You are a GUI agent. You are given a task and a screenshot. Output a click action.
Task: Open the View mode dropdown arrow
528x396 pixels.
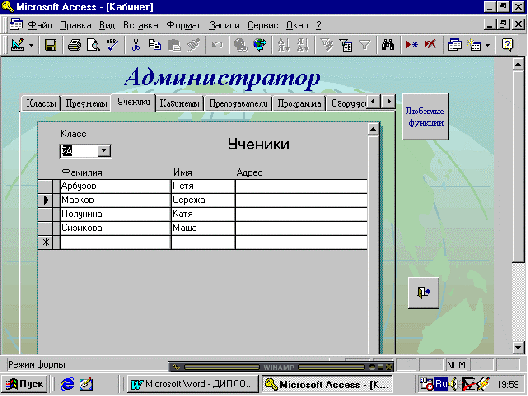(31, 45)
